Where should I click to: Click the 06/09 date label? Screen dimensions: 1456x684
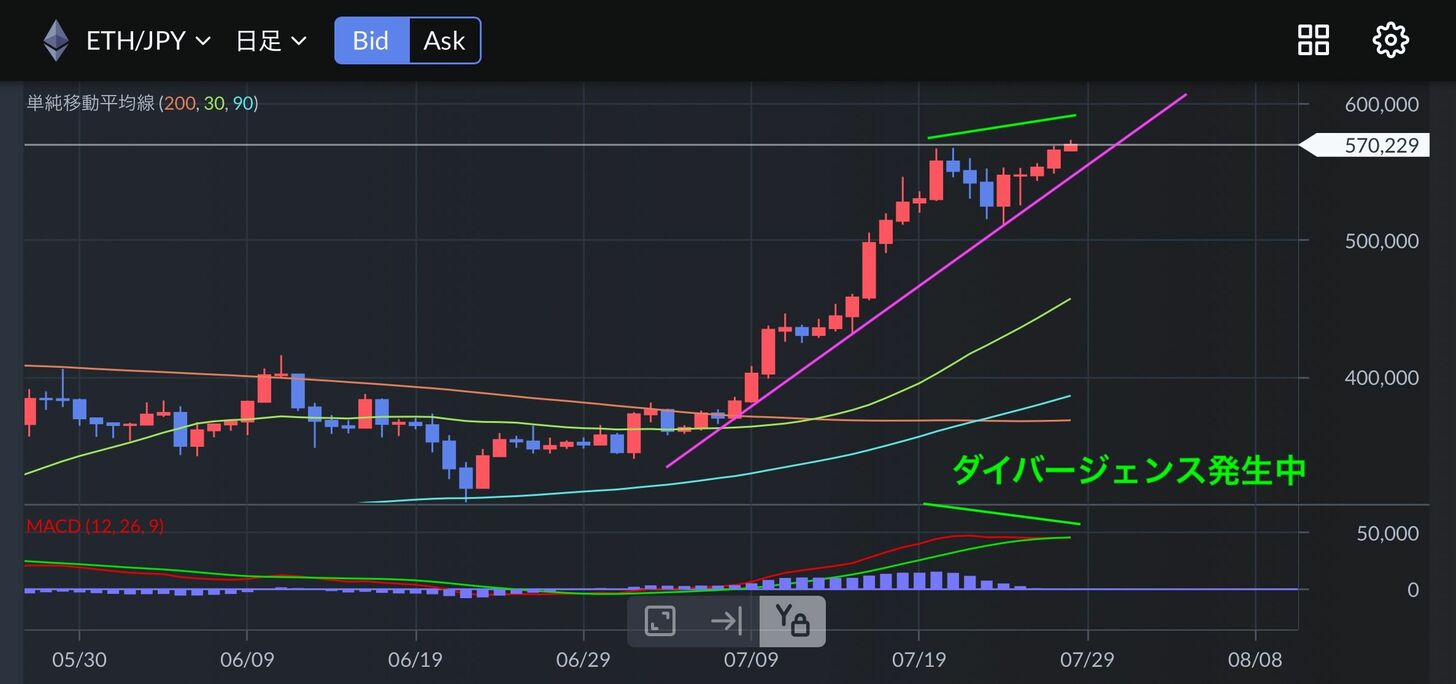click(x=247, y=661)
